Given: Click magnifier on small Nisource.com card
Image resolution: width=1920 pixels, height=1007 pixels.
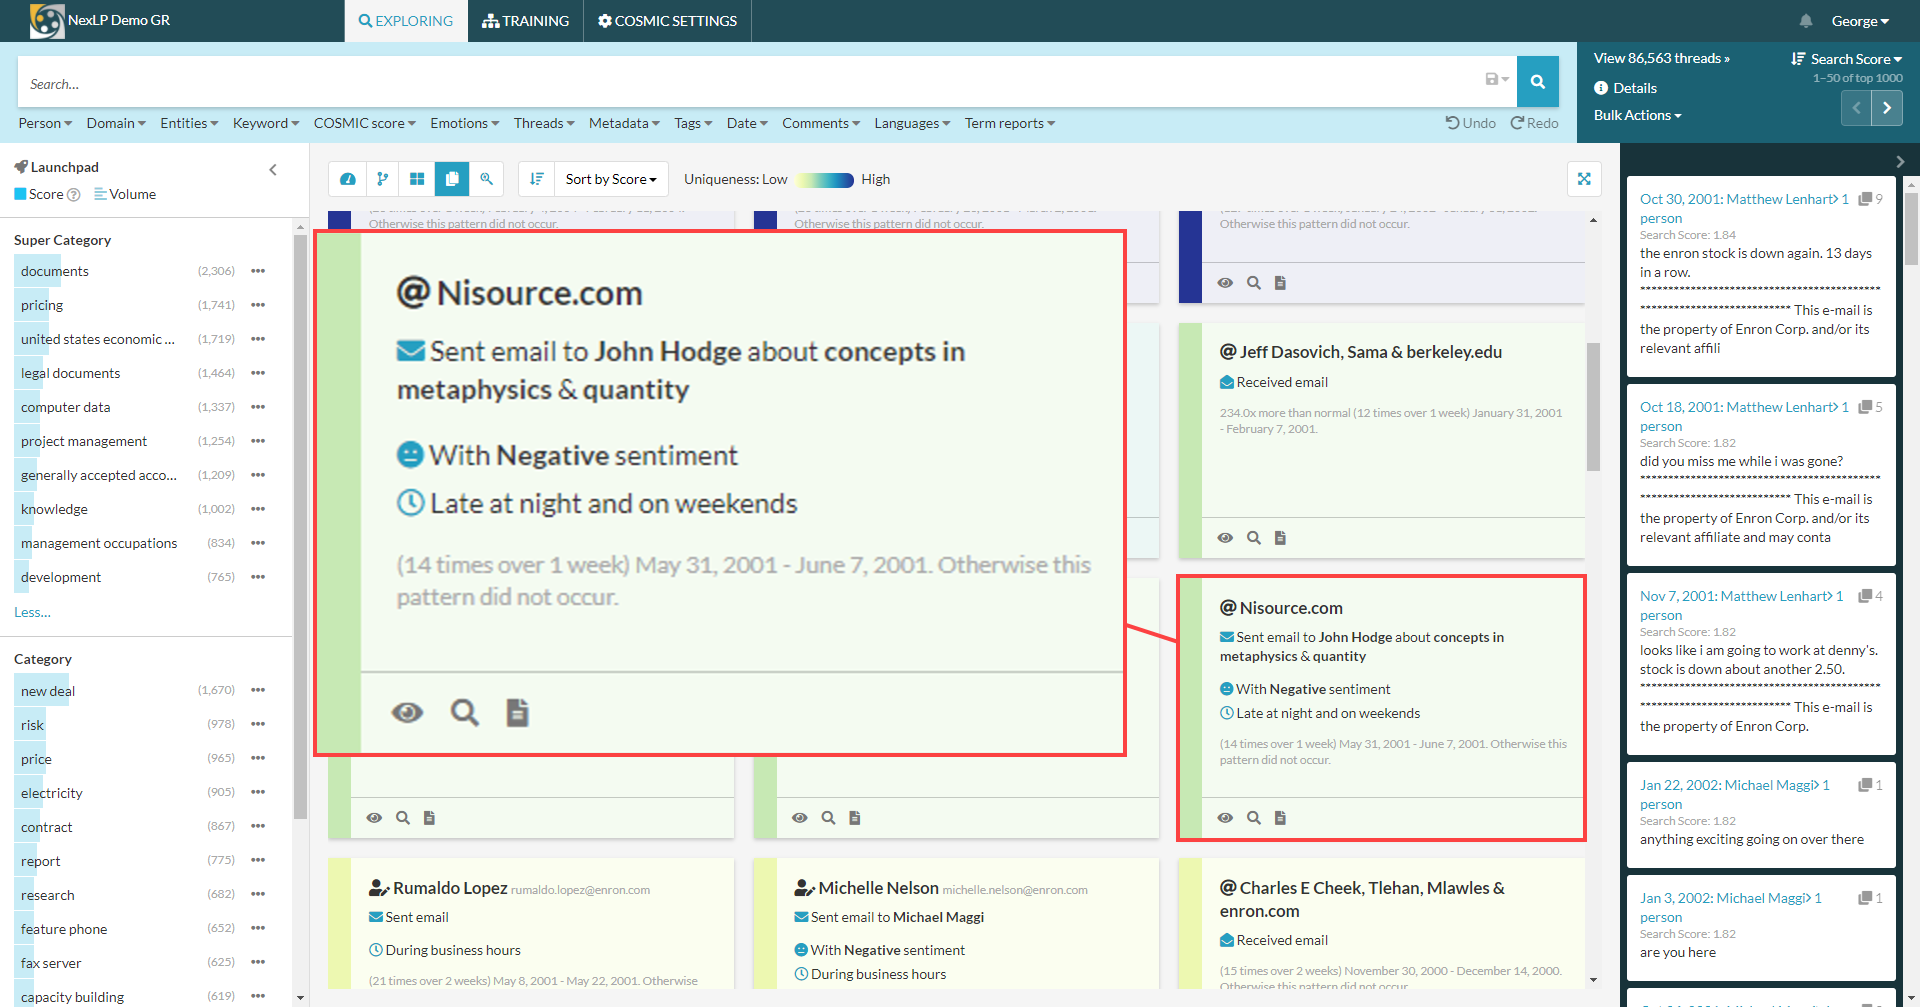Looking at the screenshot, I should click(1254, 818).
